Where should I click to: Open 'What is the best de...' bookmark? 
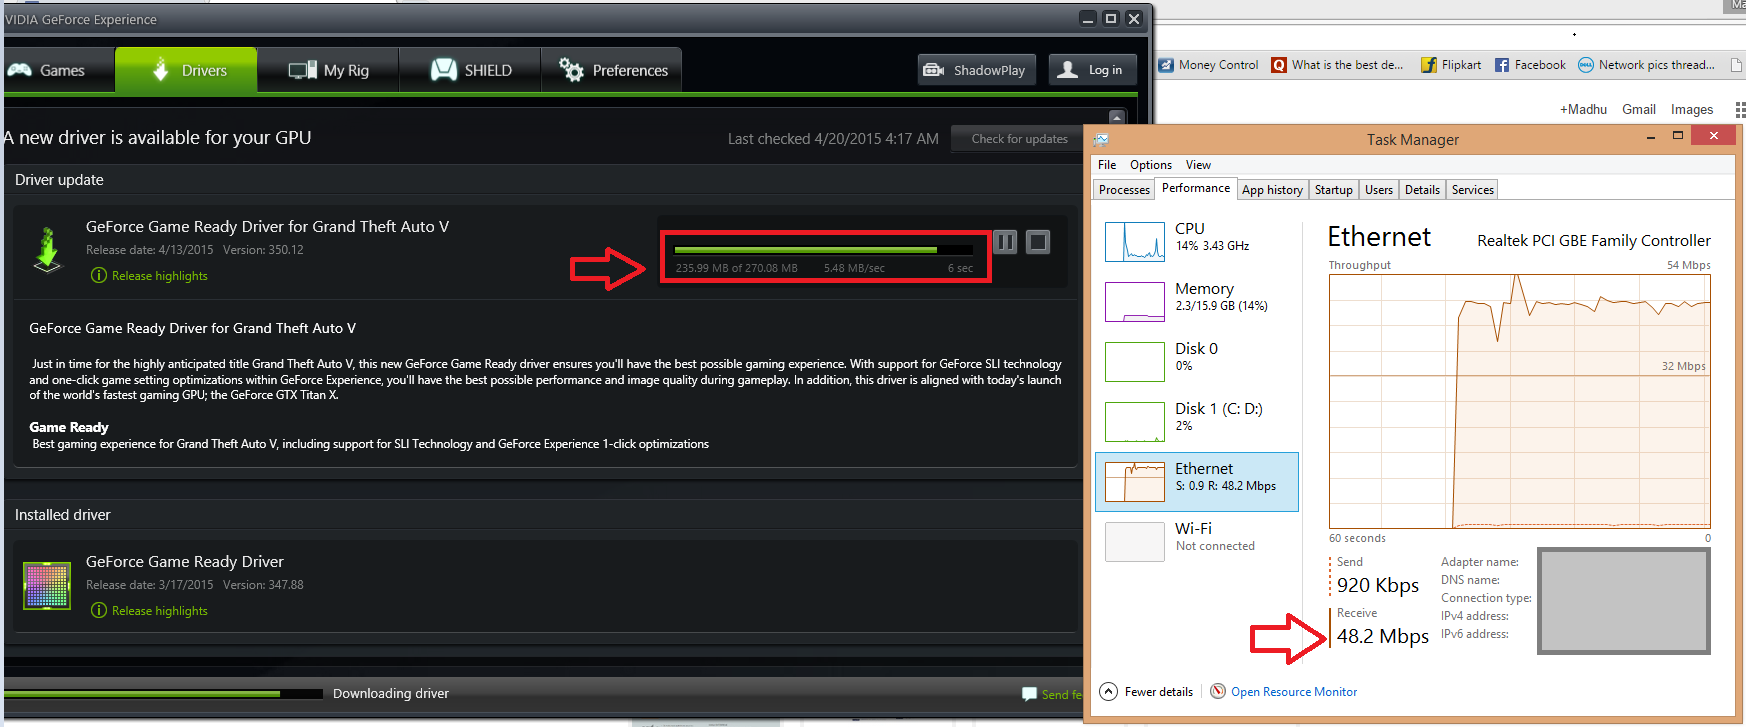(1337, 65)
